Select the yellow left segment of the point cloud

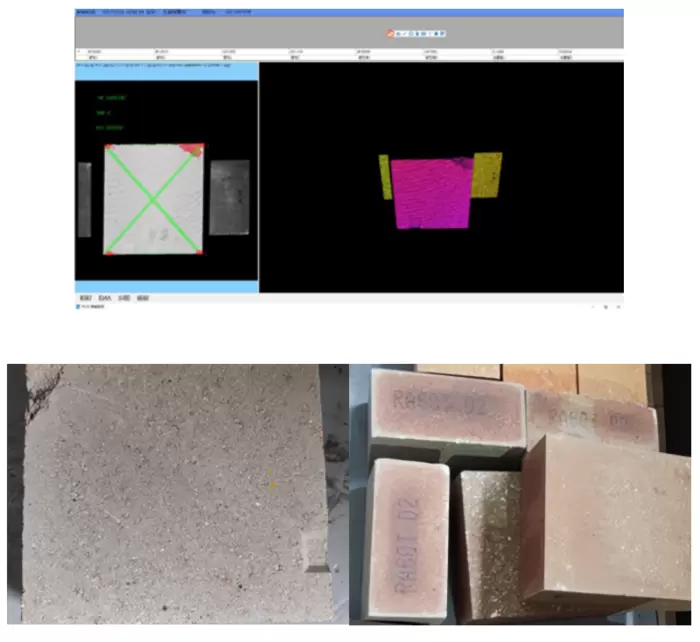click(384, 177)
